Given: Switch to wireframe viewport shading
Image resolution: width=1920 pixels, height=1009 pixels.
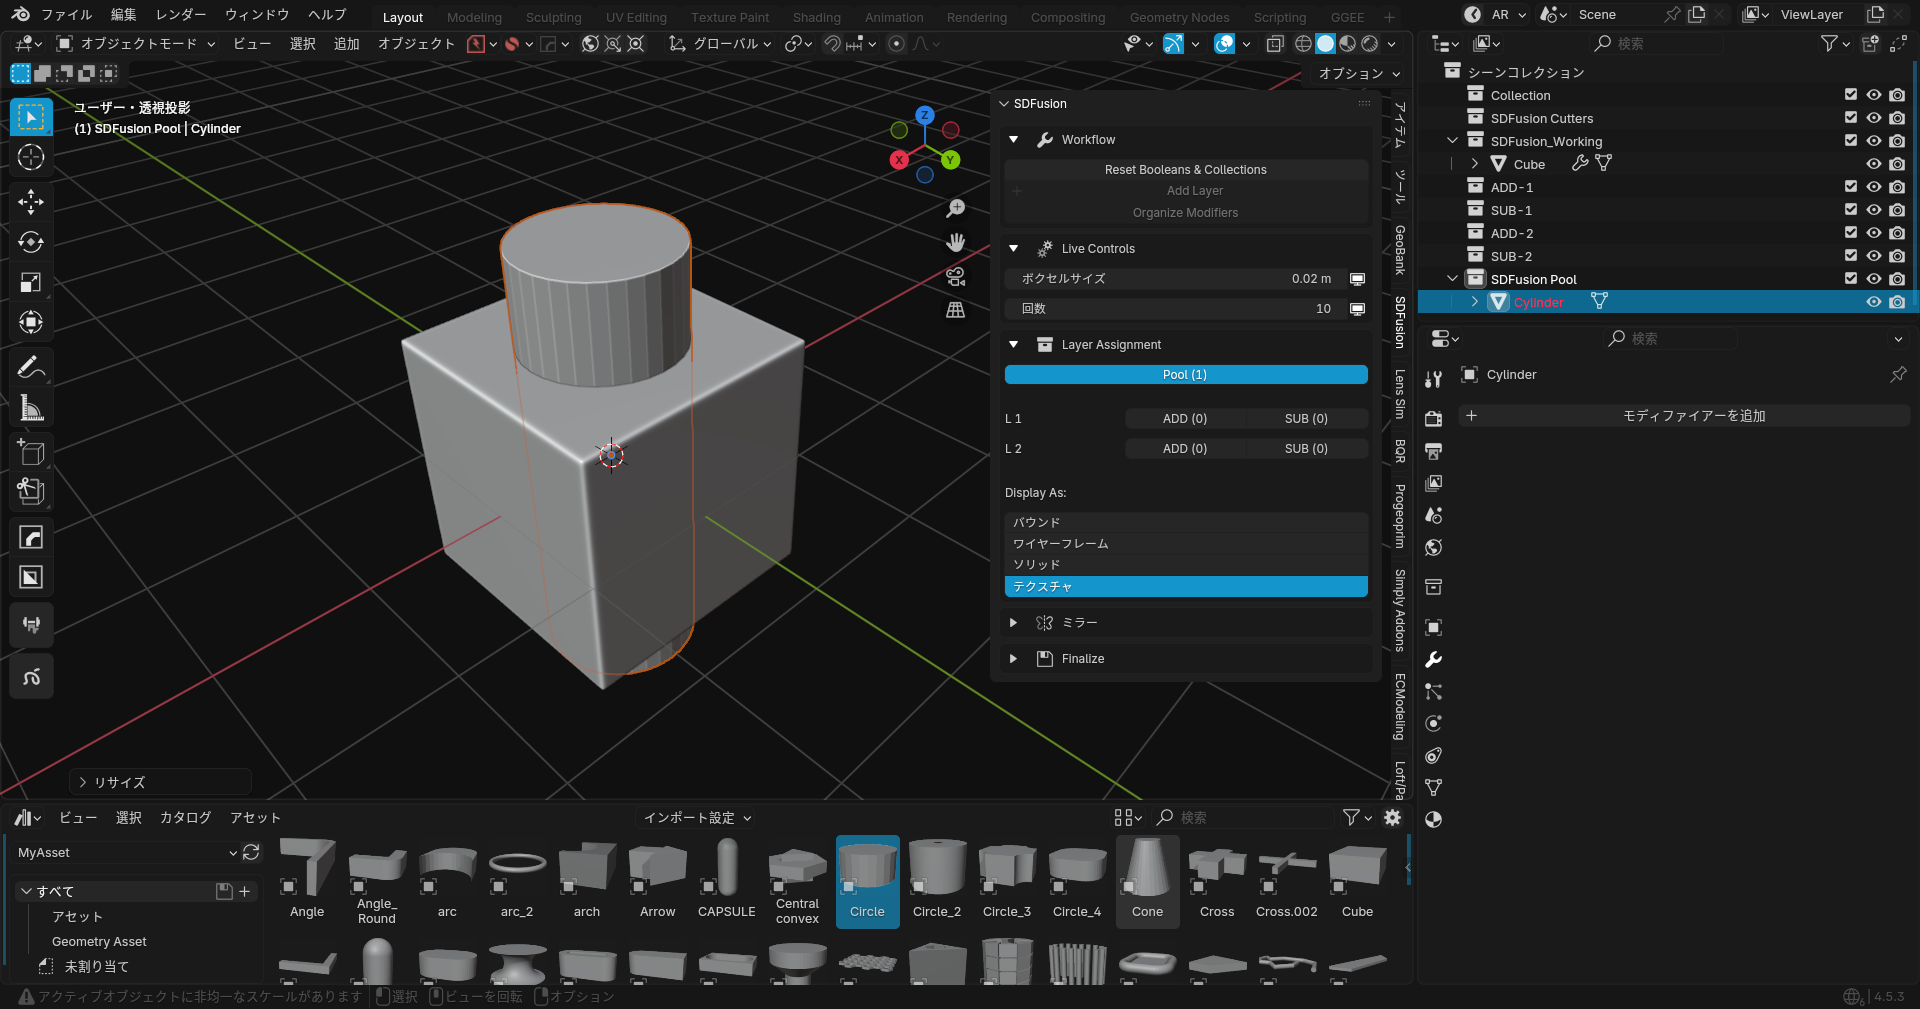Looking at the screenshot, I should pyautogui.click(x=1303, y=43).
